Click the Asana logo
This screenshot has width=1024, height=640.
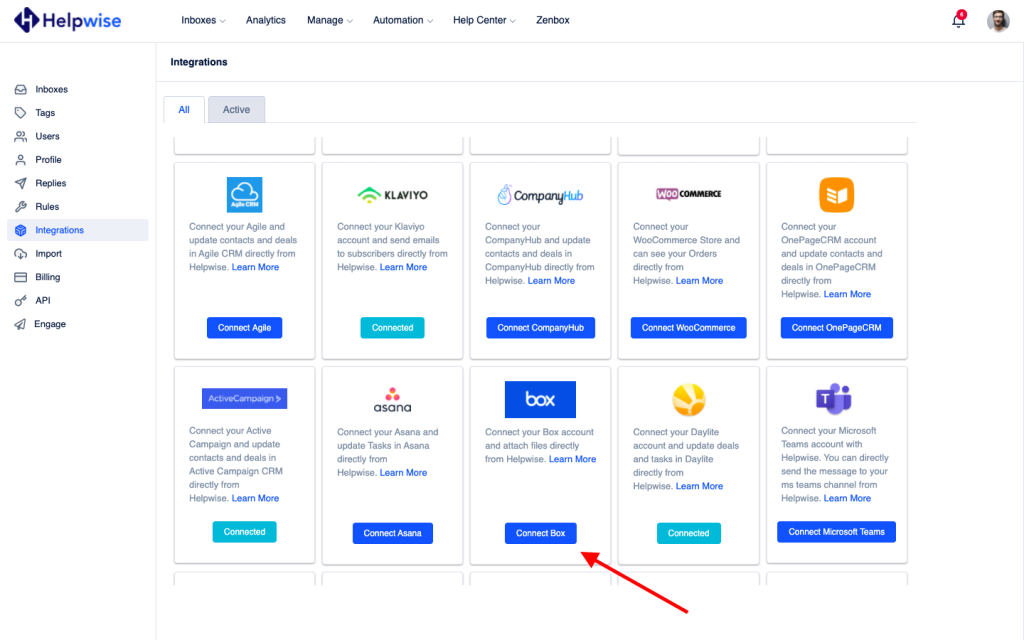[x=392, y=400]
